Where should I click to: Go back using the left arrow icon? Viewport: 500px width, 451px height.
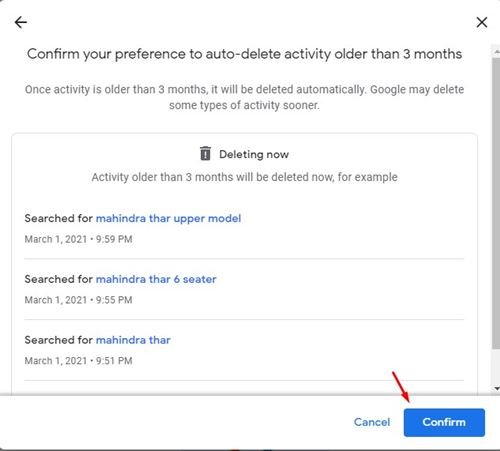pos(21,22)
